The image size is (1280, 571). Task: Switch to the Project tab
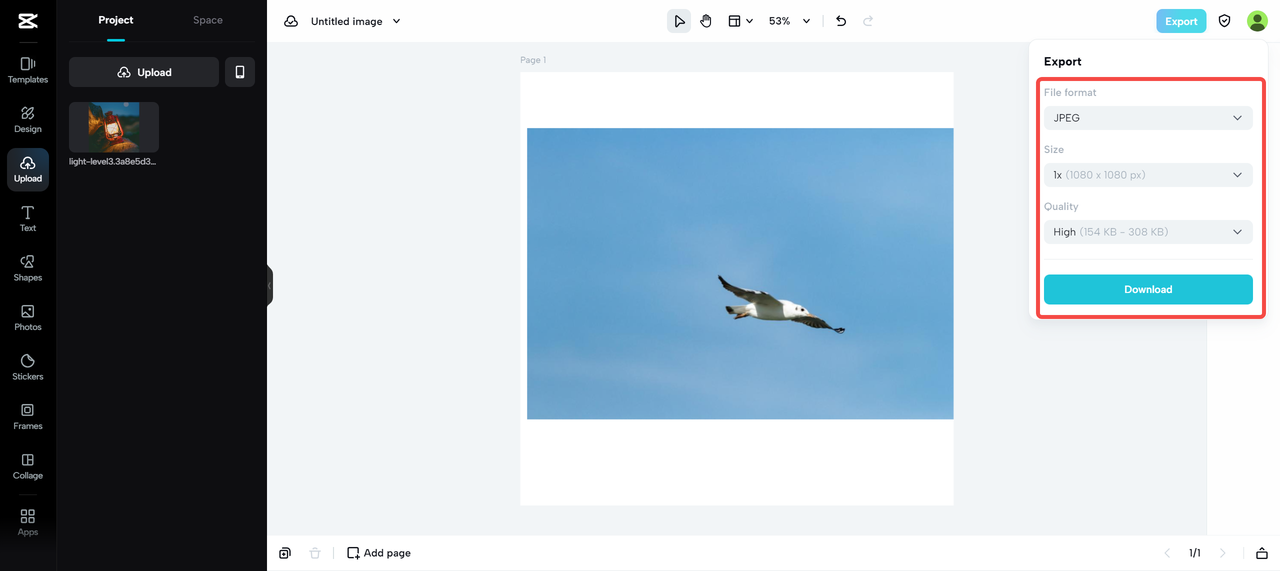(116, 20)
